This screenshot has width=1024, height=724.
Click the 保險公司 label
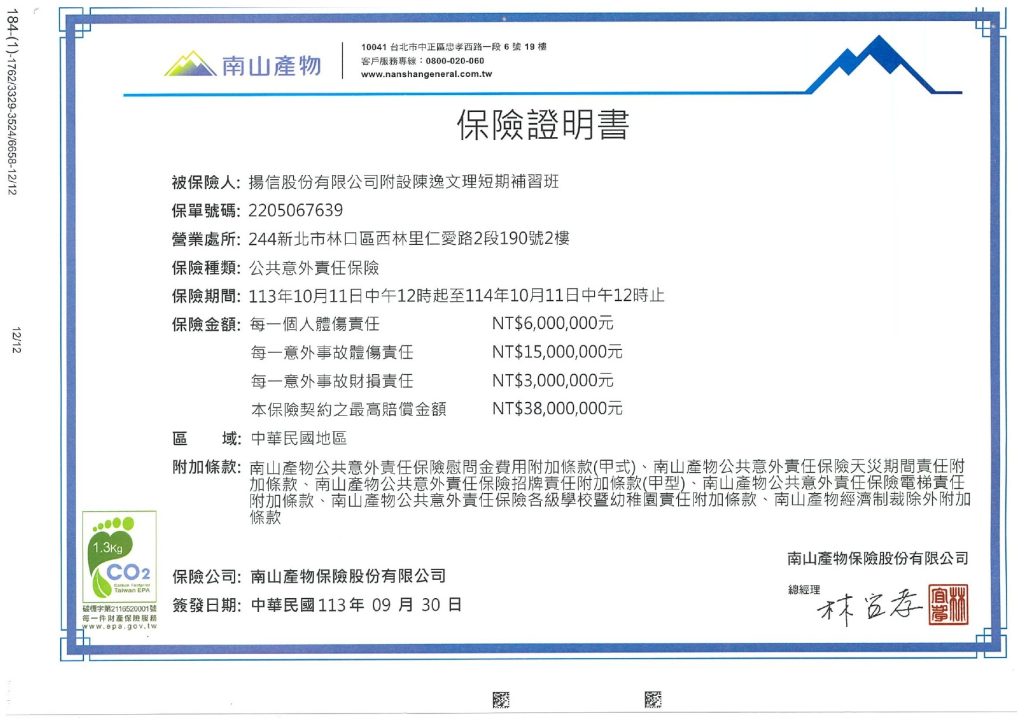click(x=206, y=576)
